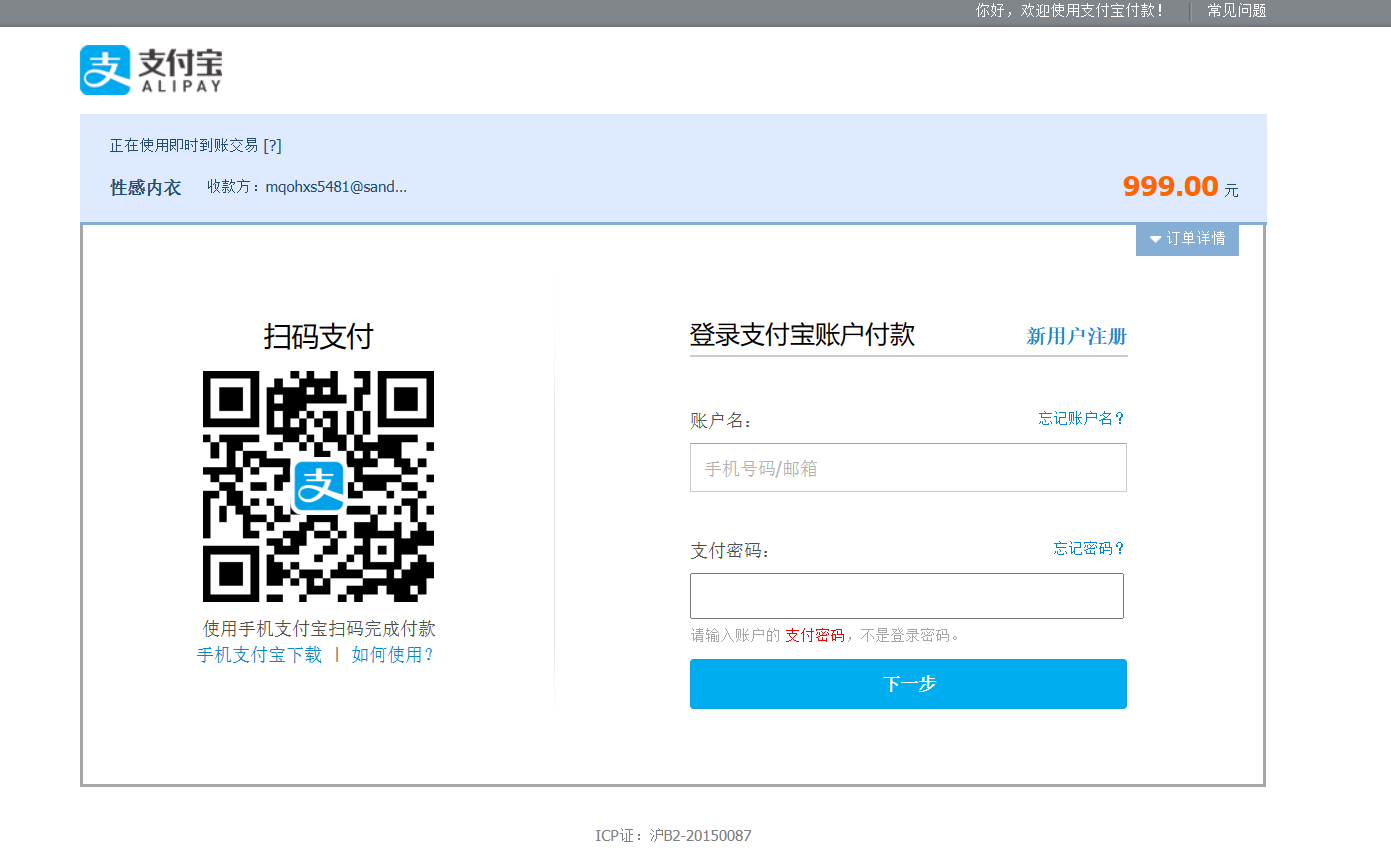Click the Alipay logo in the header
The width and height of the screenshot is (1391, 868).
pyautogui.click(x=151, y=70)
